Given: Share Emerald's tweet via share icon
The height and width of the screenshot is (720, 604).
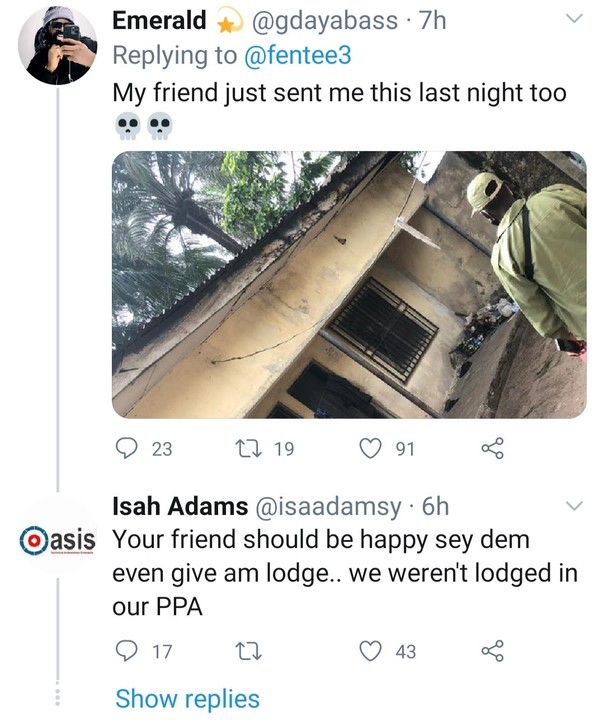Looking at the screenshot, I should [x=492, y=449].
